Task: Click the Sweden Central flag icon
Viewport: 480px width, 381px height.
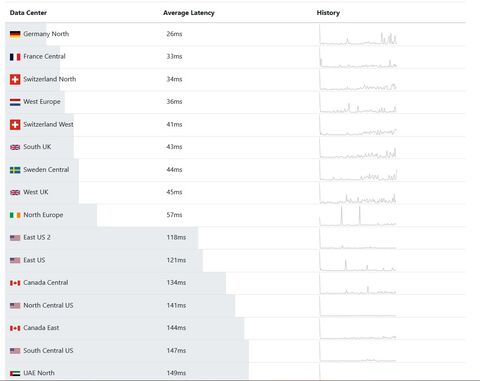Action: click(x=15, y=170)
